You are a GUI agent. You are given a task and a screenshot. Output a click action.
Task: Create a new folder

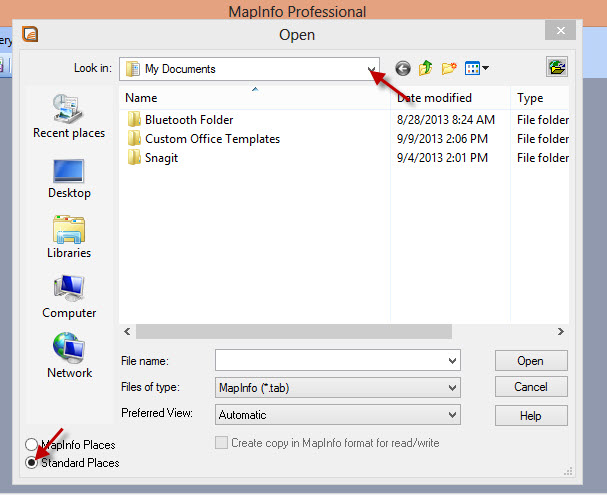(449, 69)
